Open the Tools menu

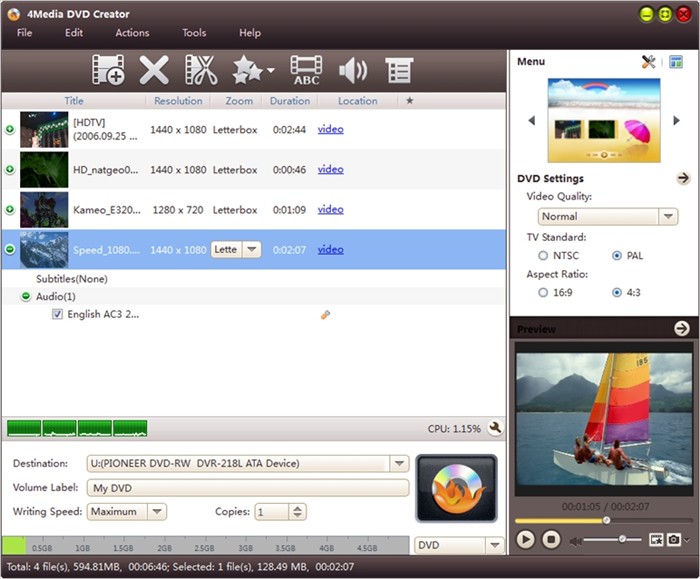tap(194, 33)
